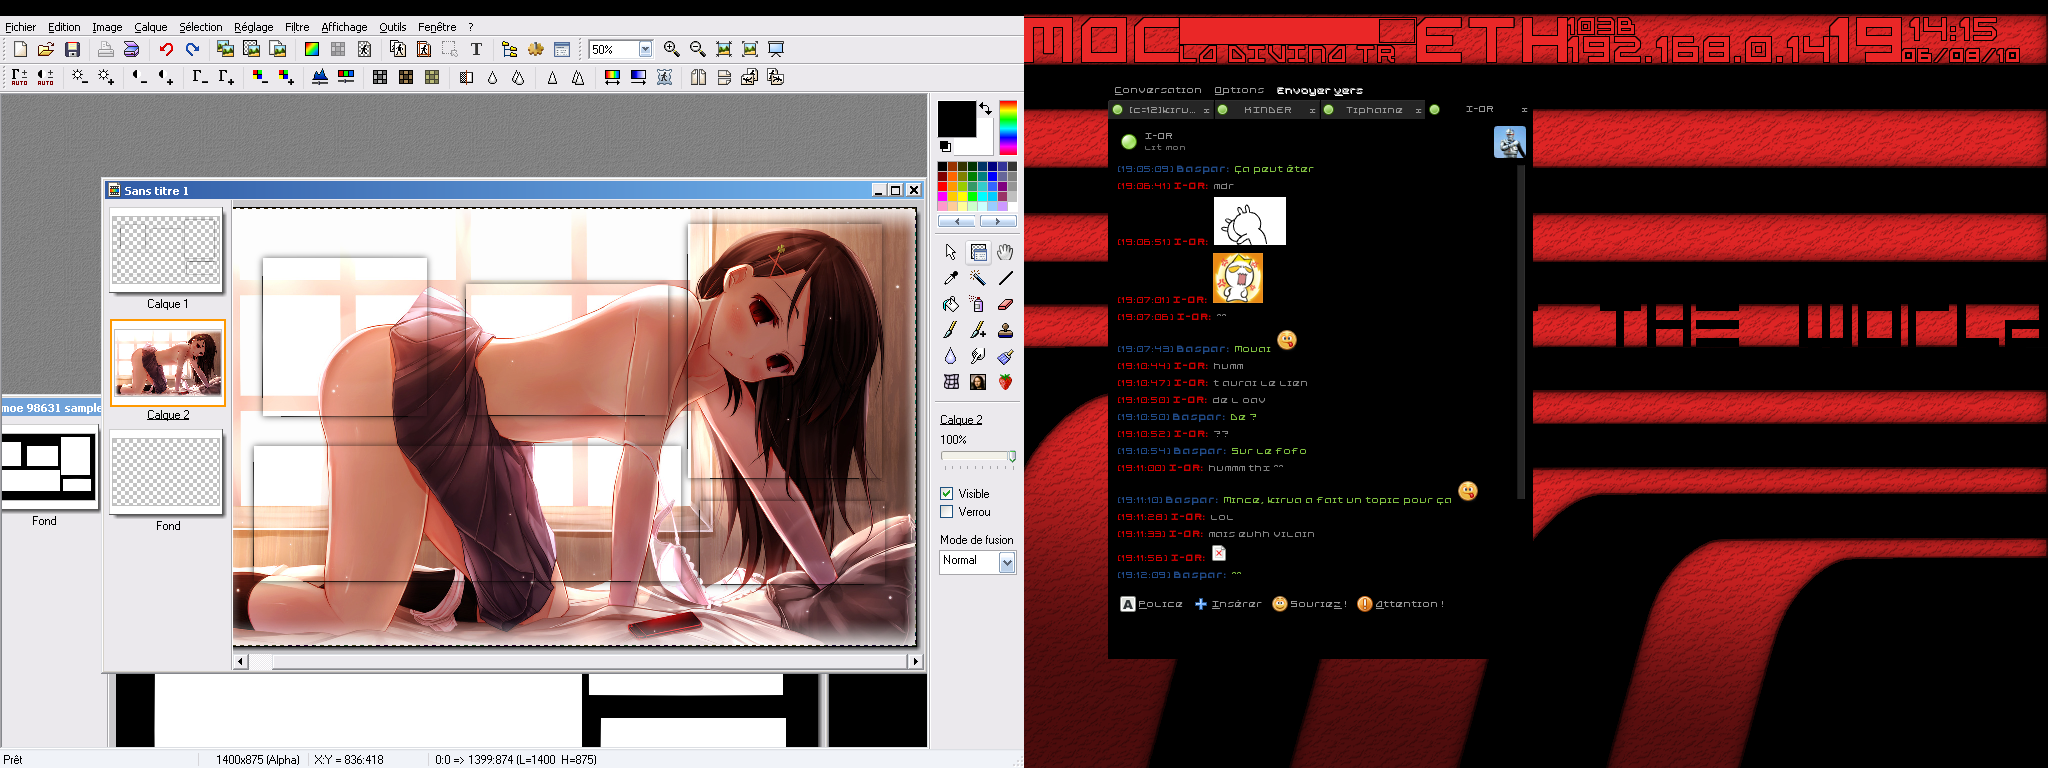The image size is (2048, 768).
Task: Open the Outils menu
Action: tap(393, 27)
